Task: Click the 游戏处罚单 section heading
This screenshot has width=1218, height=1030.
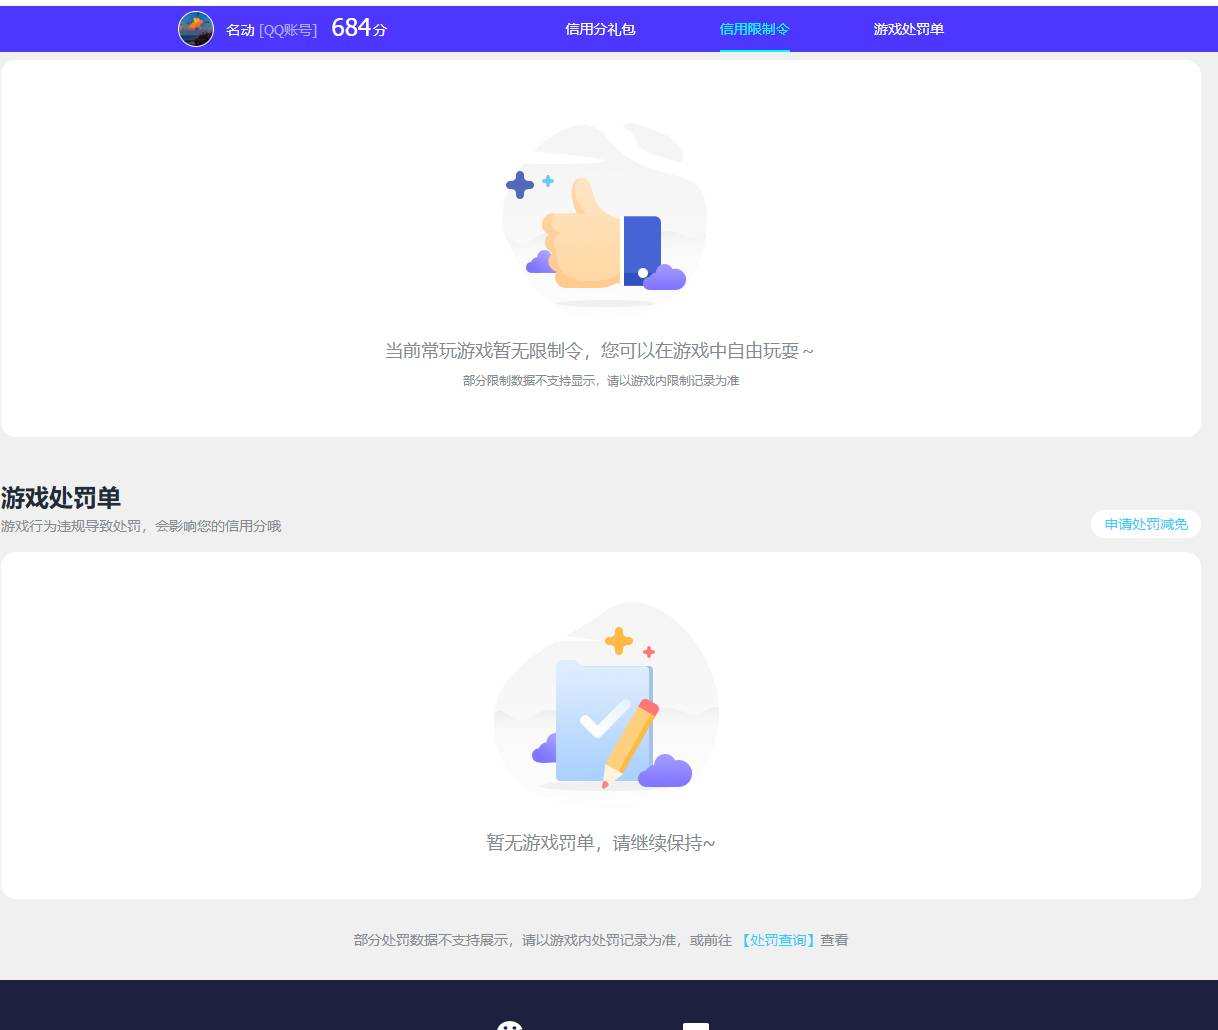Action: tap(61, 497)
